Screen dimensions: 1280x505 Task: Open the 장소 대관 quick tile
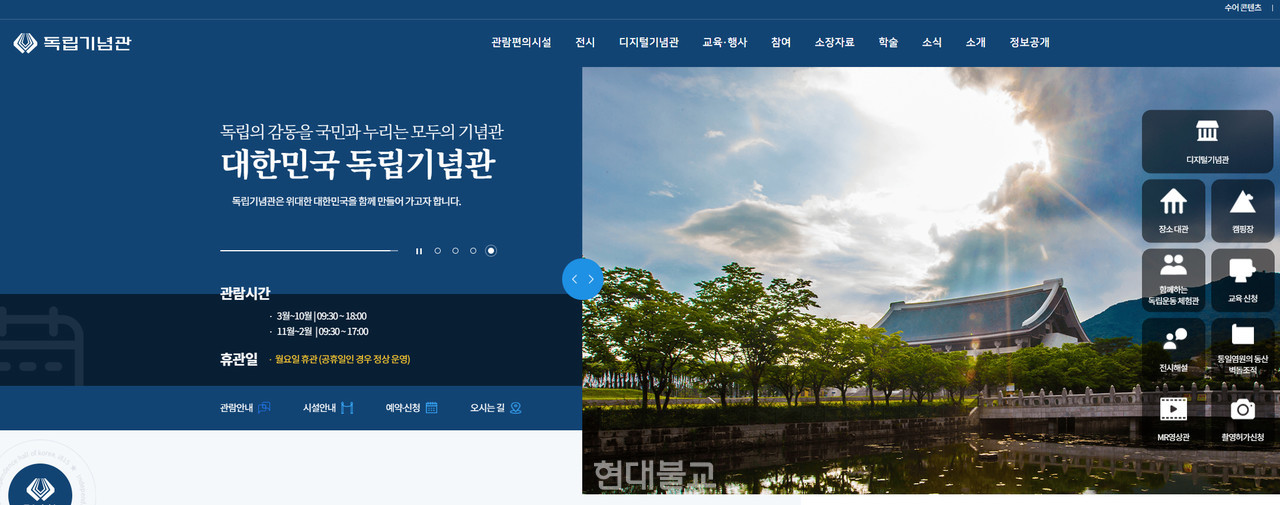pos(1173,211)
